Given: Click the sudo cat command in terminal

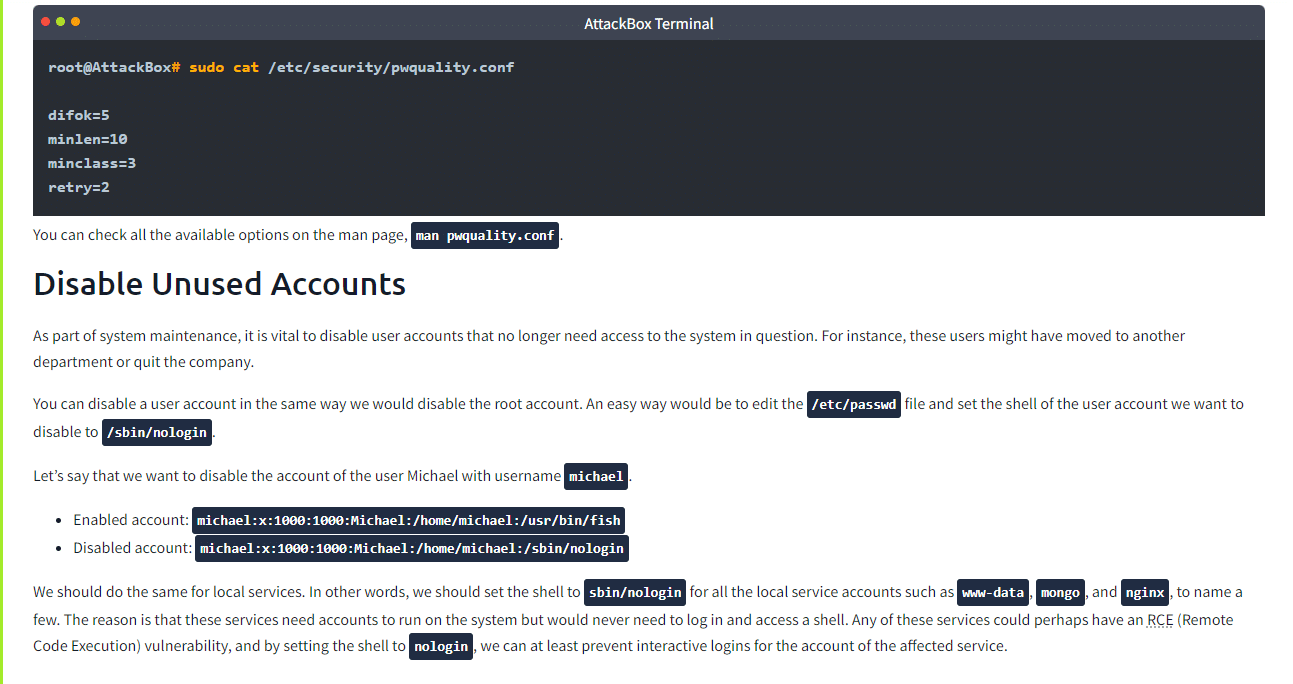Looking at the screenshot, I should tap(350, 67).
